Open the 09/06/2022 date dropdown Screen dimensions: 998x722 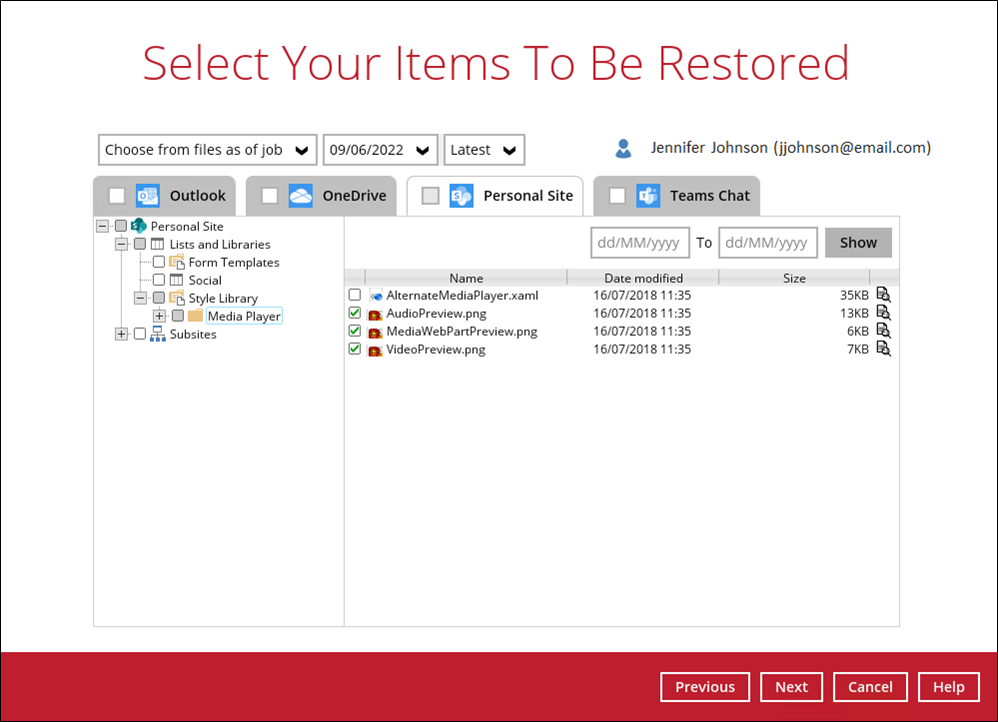[x=380, y=150]
